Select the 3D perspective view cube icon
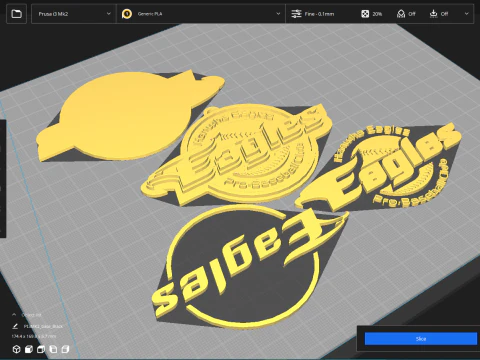 pyautogui.click(x=16, y=349)
